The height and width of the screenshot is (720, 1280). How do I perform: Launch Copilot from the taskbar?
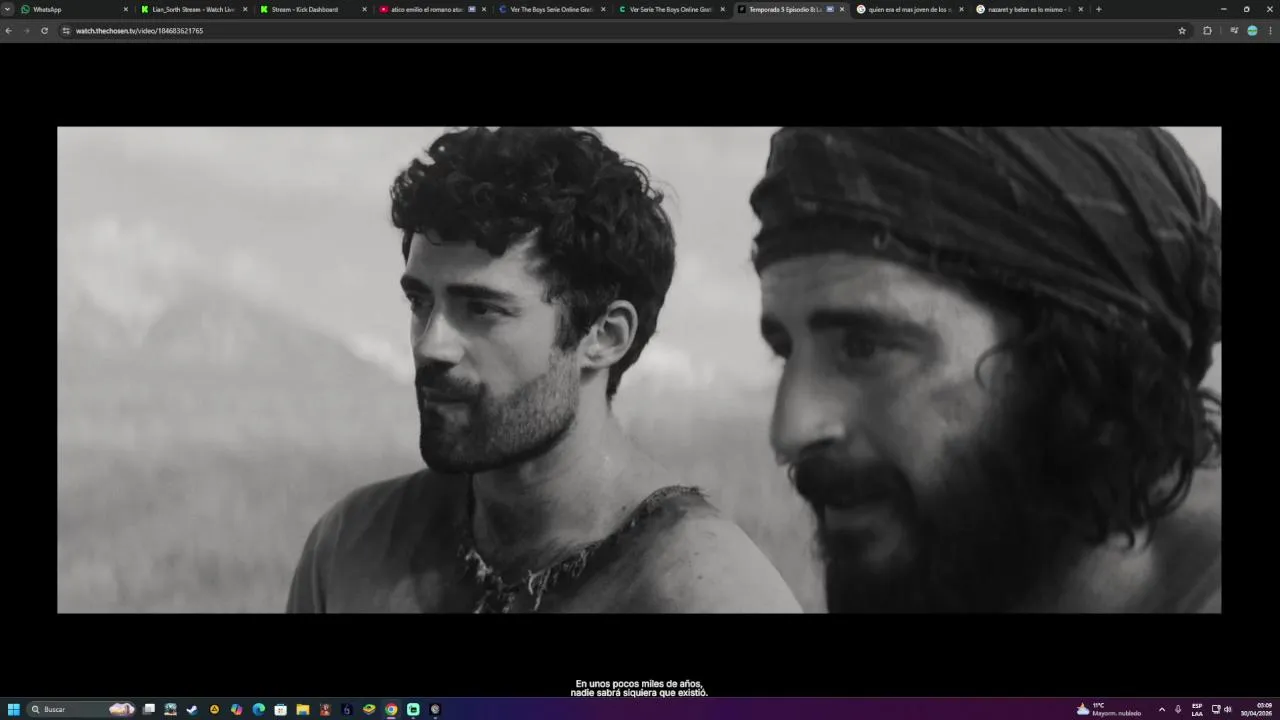pos(236,709)
